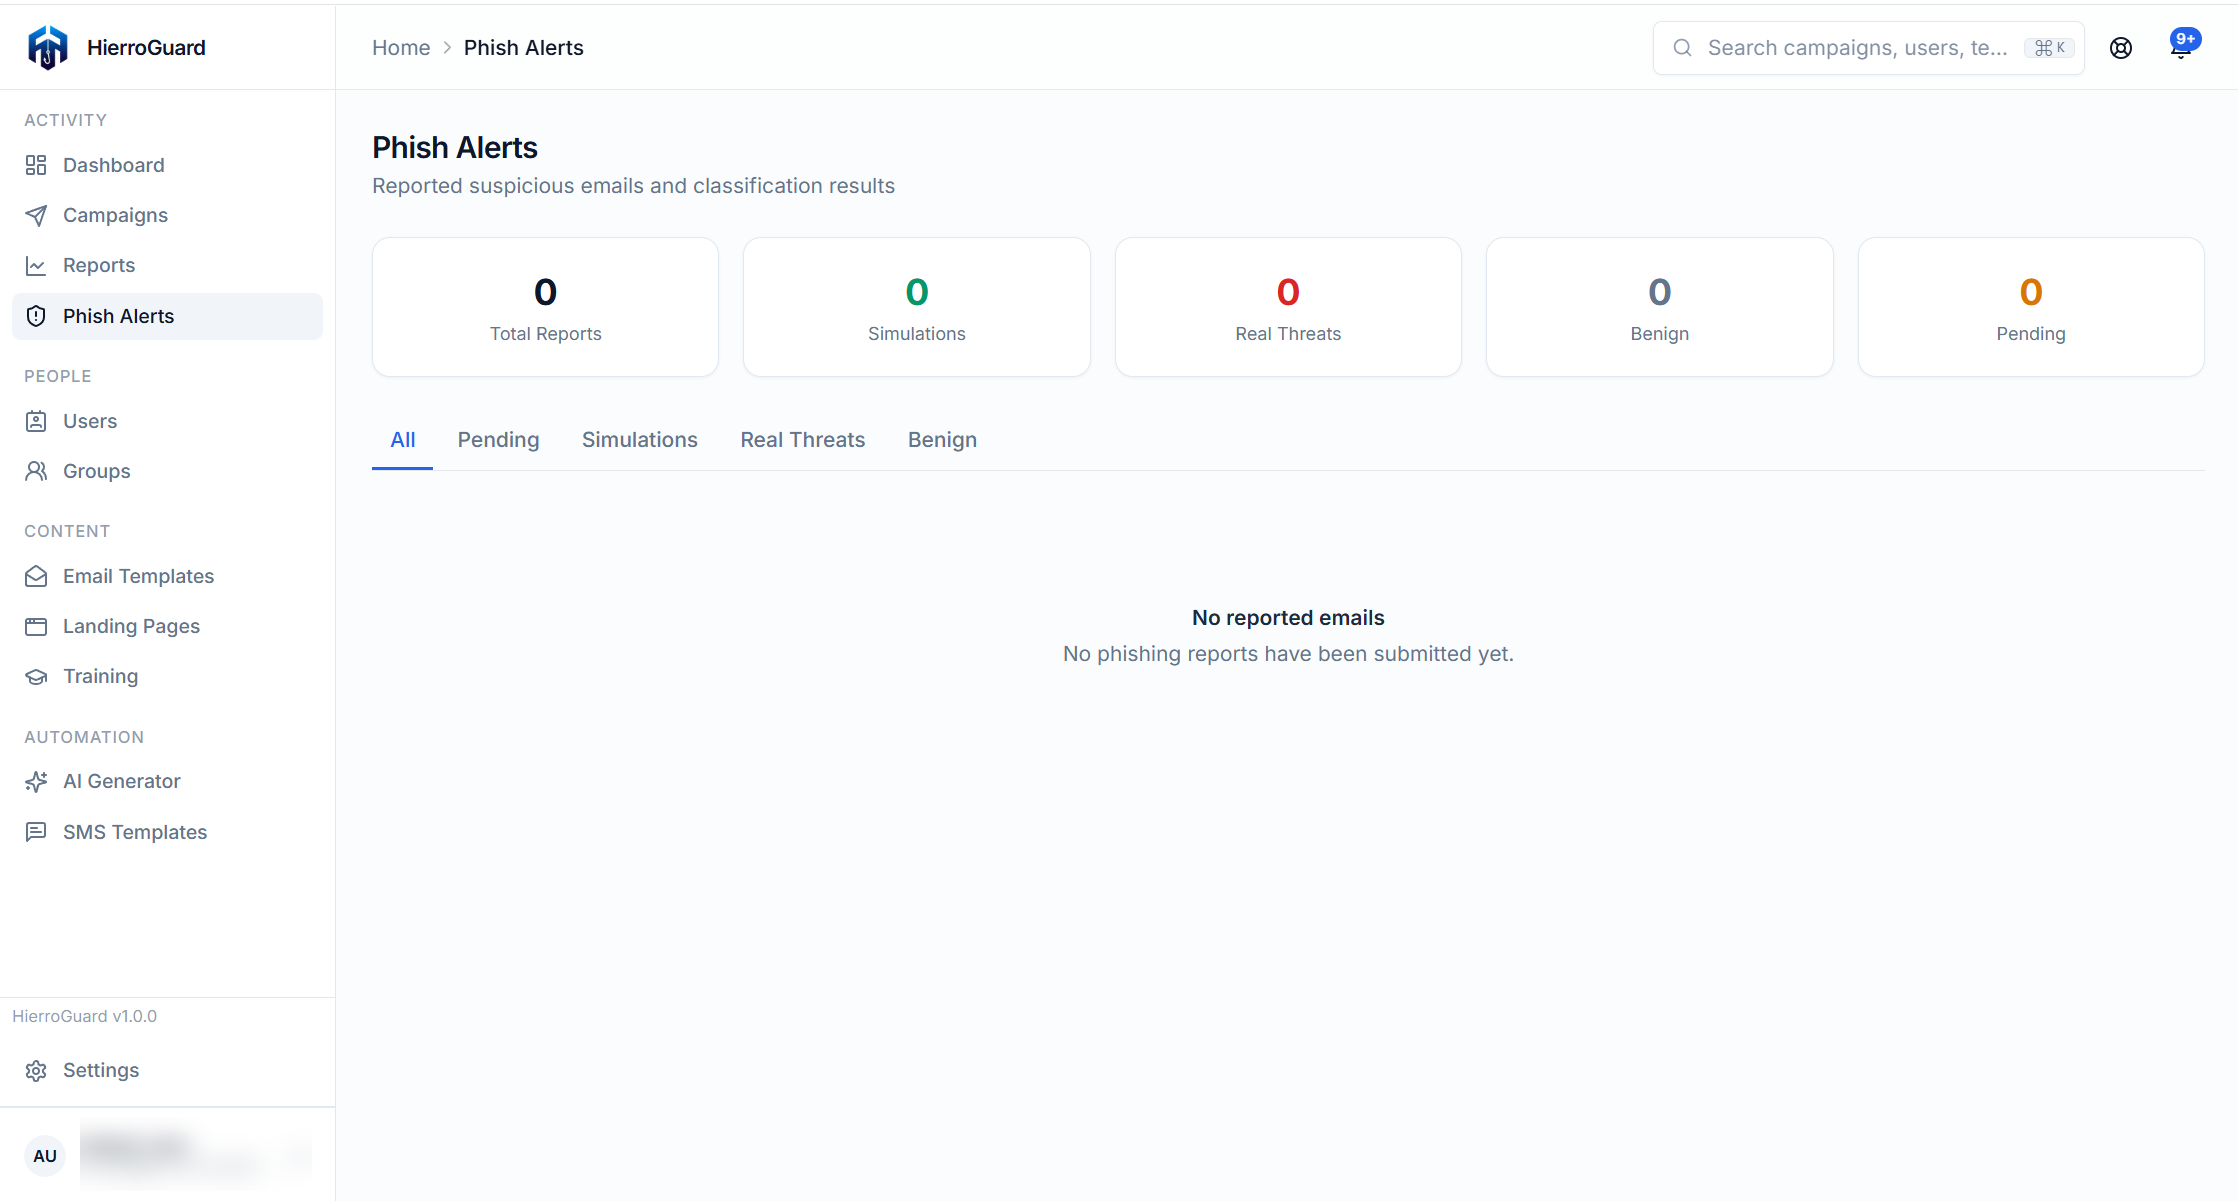Open AI Generator via the sparkle icon
2238x1201 pixels.
coord(36,781)
